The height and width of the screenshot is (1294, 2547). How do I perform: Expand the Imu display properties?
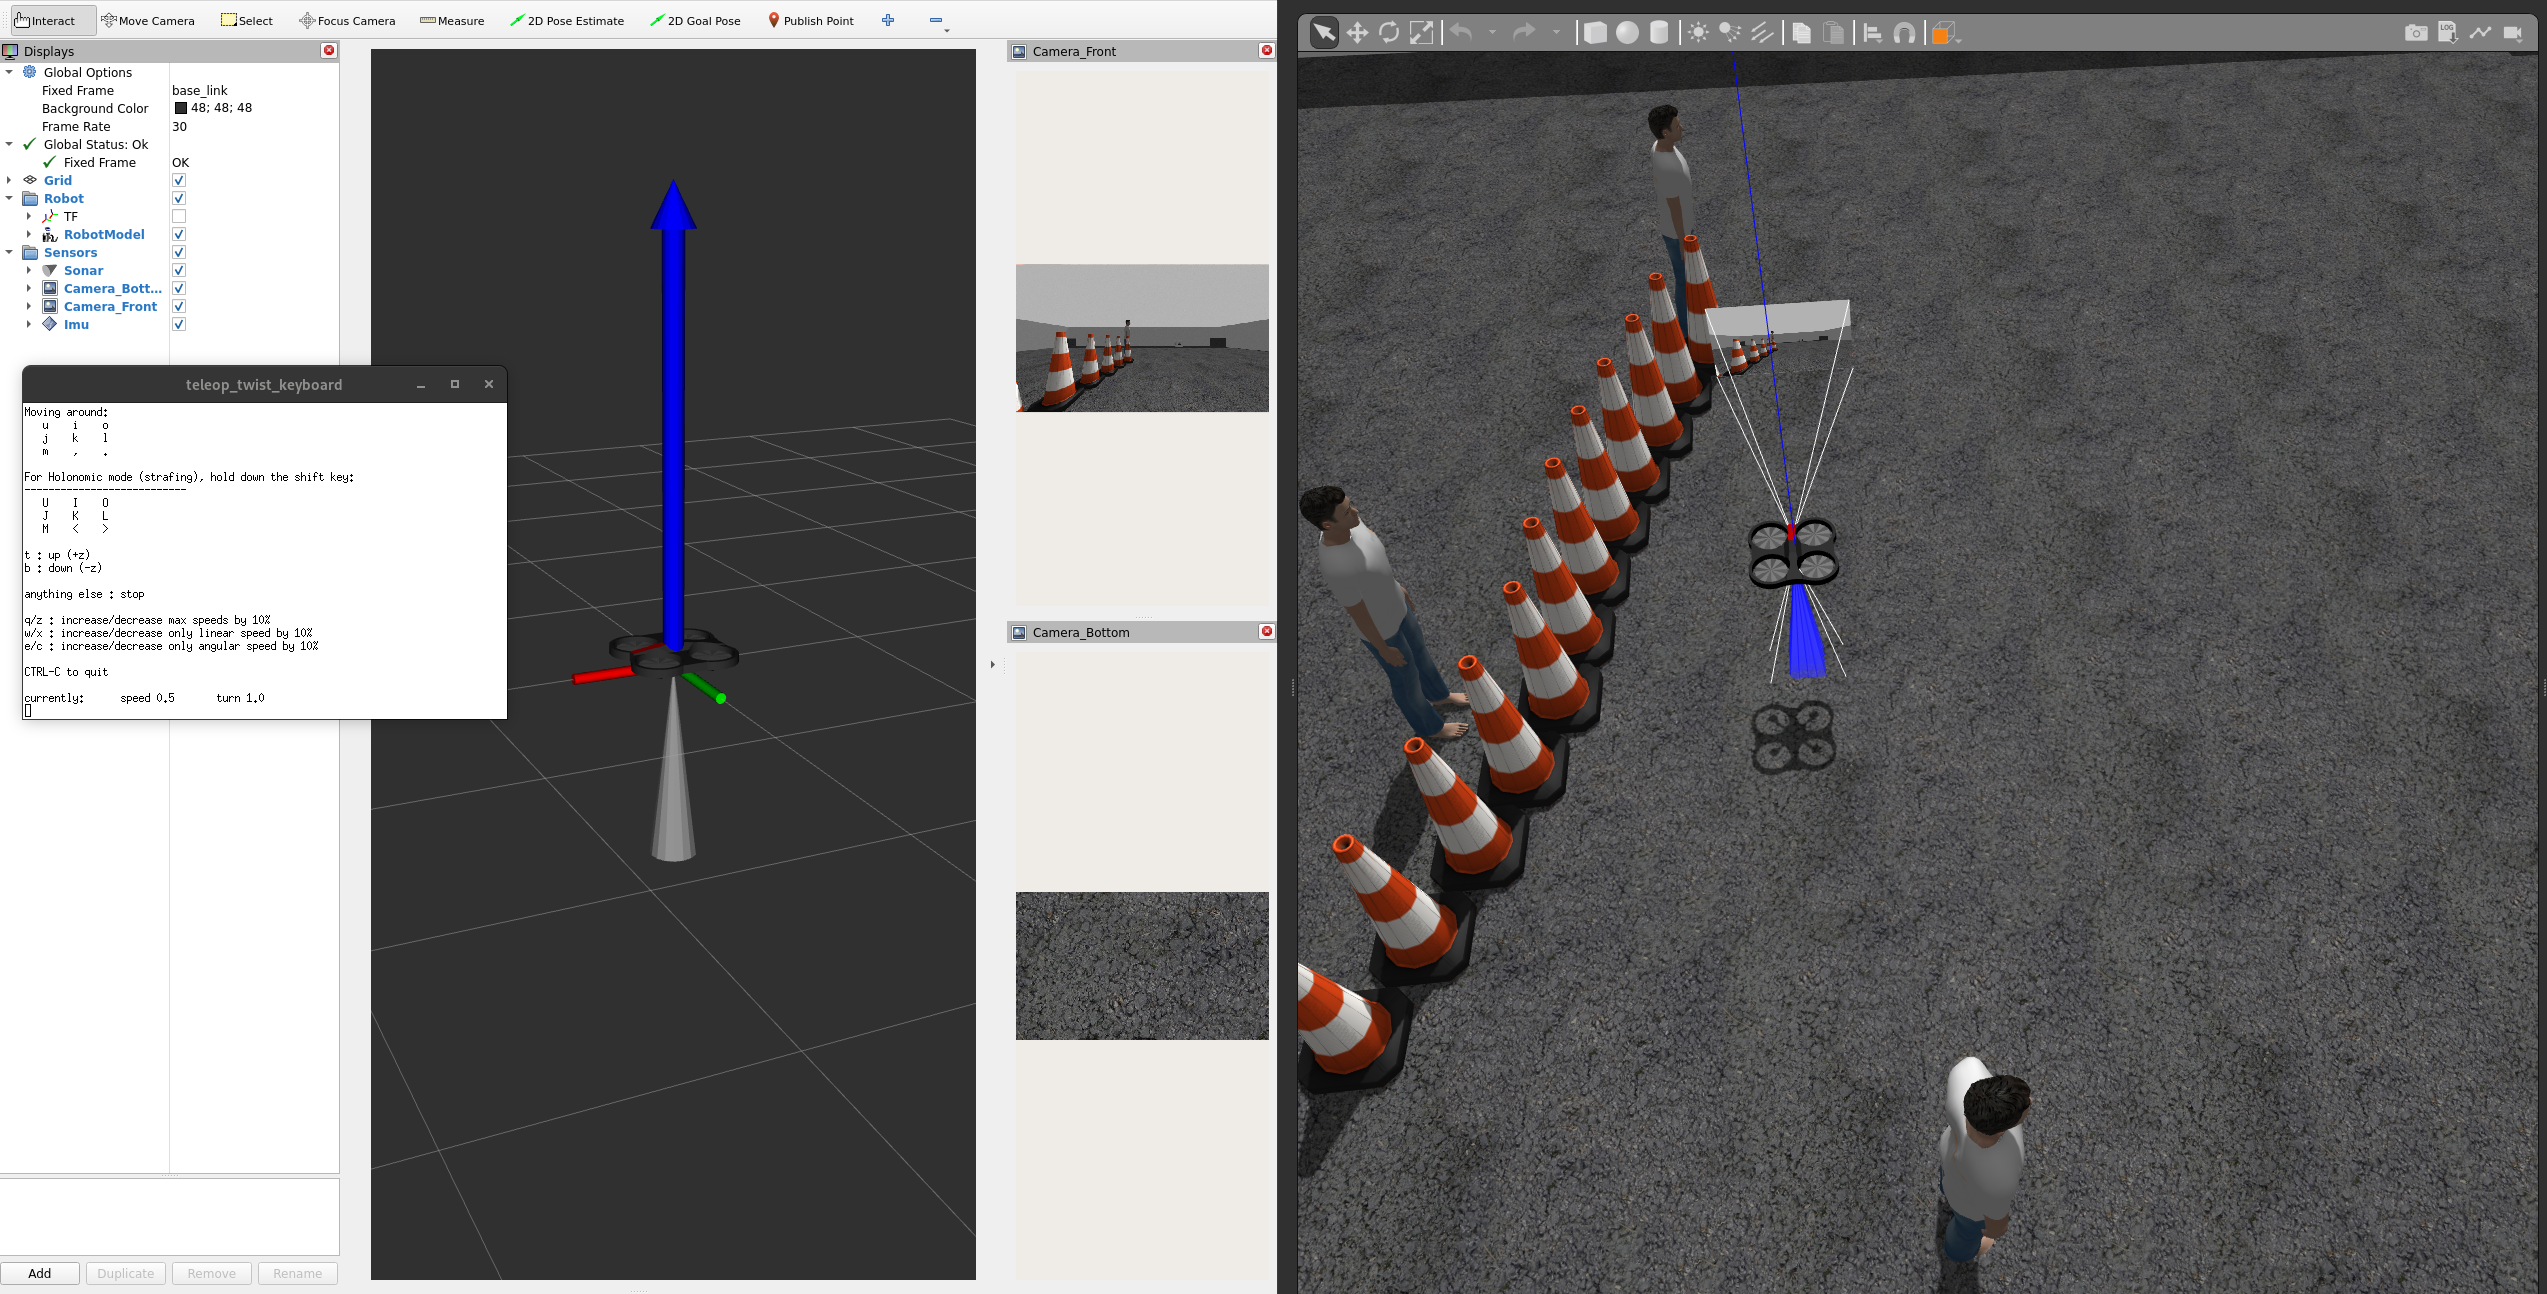click(29, 324)
